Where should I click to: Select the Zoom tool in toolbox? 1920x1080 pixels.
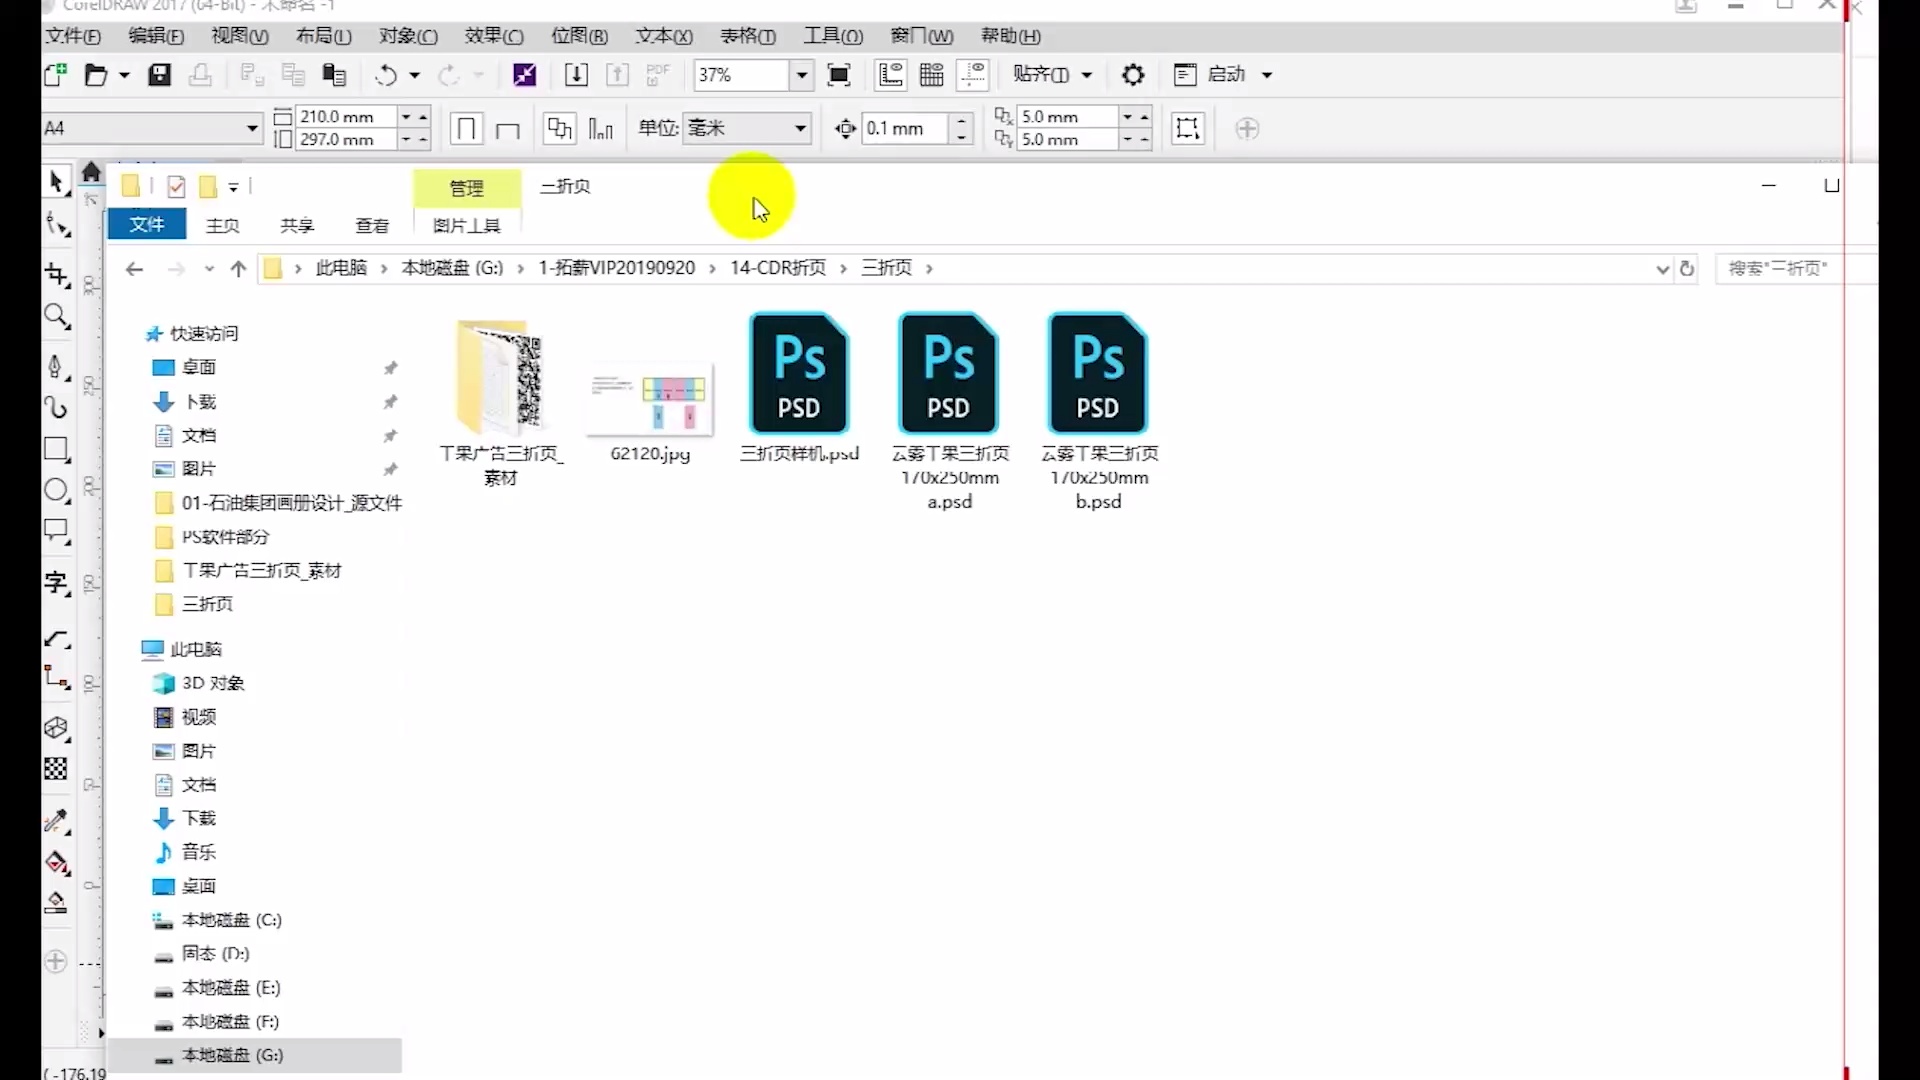(x=56, y=317)
